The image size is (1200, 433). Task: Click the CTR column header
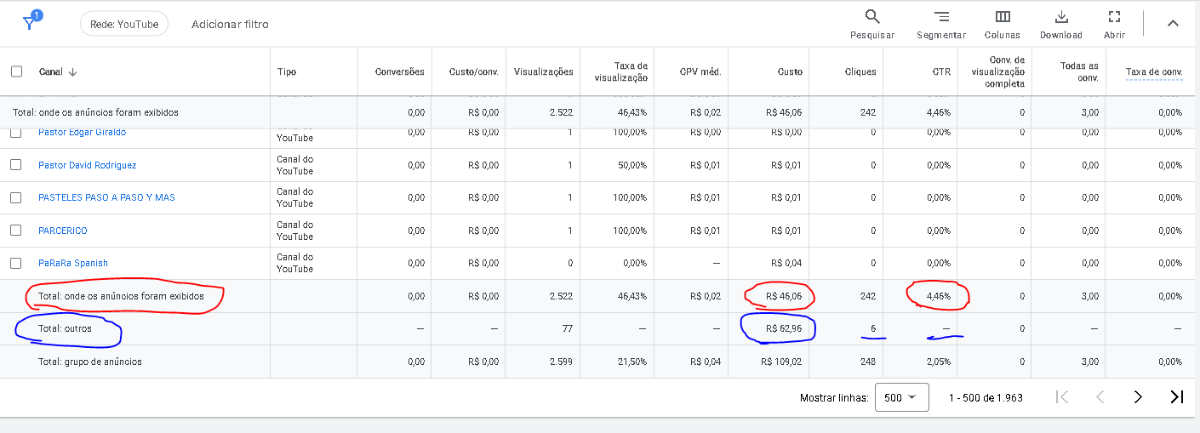click(941, 72)
